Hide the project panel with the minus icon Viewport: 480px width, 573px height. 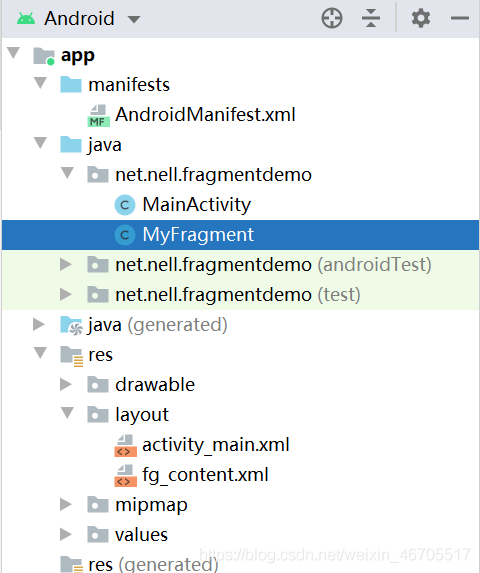coord(460,18)
